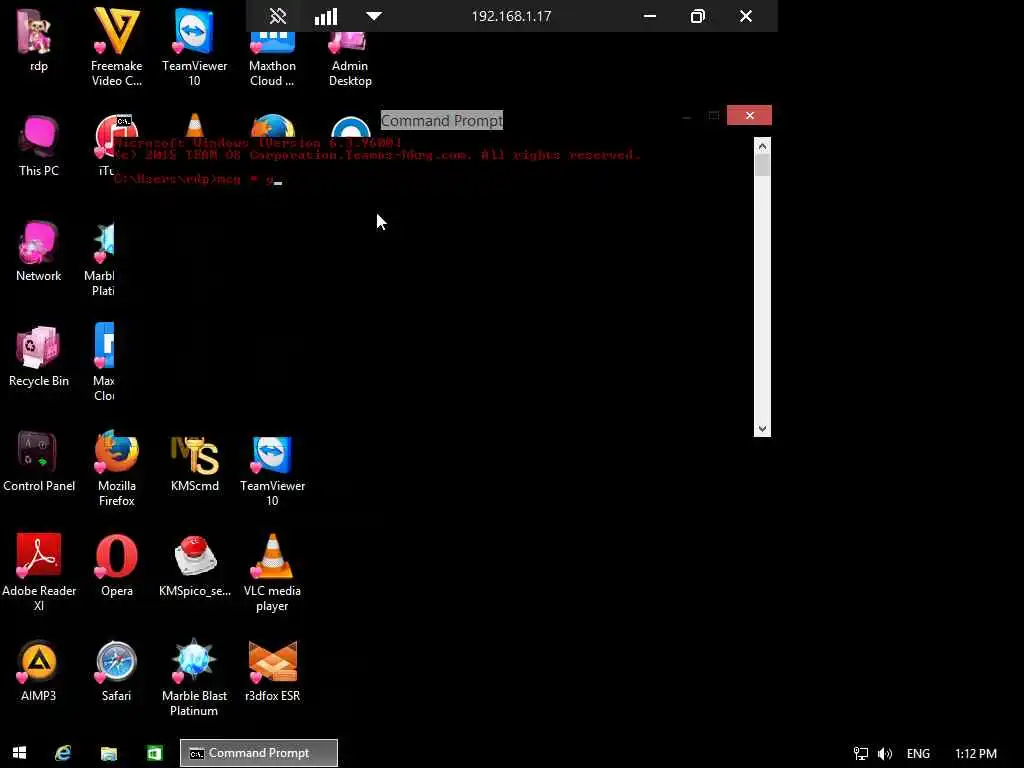Click the Command Prompt taskbar button
Screen dimensions: 1024x768
pyautogui.click(x=259, y=753)
